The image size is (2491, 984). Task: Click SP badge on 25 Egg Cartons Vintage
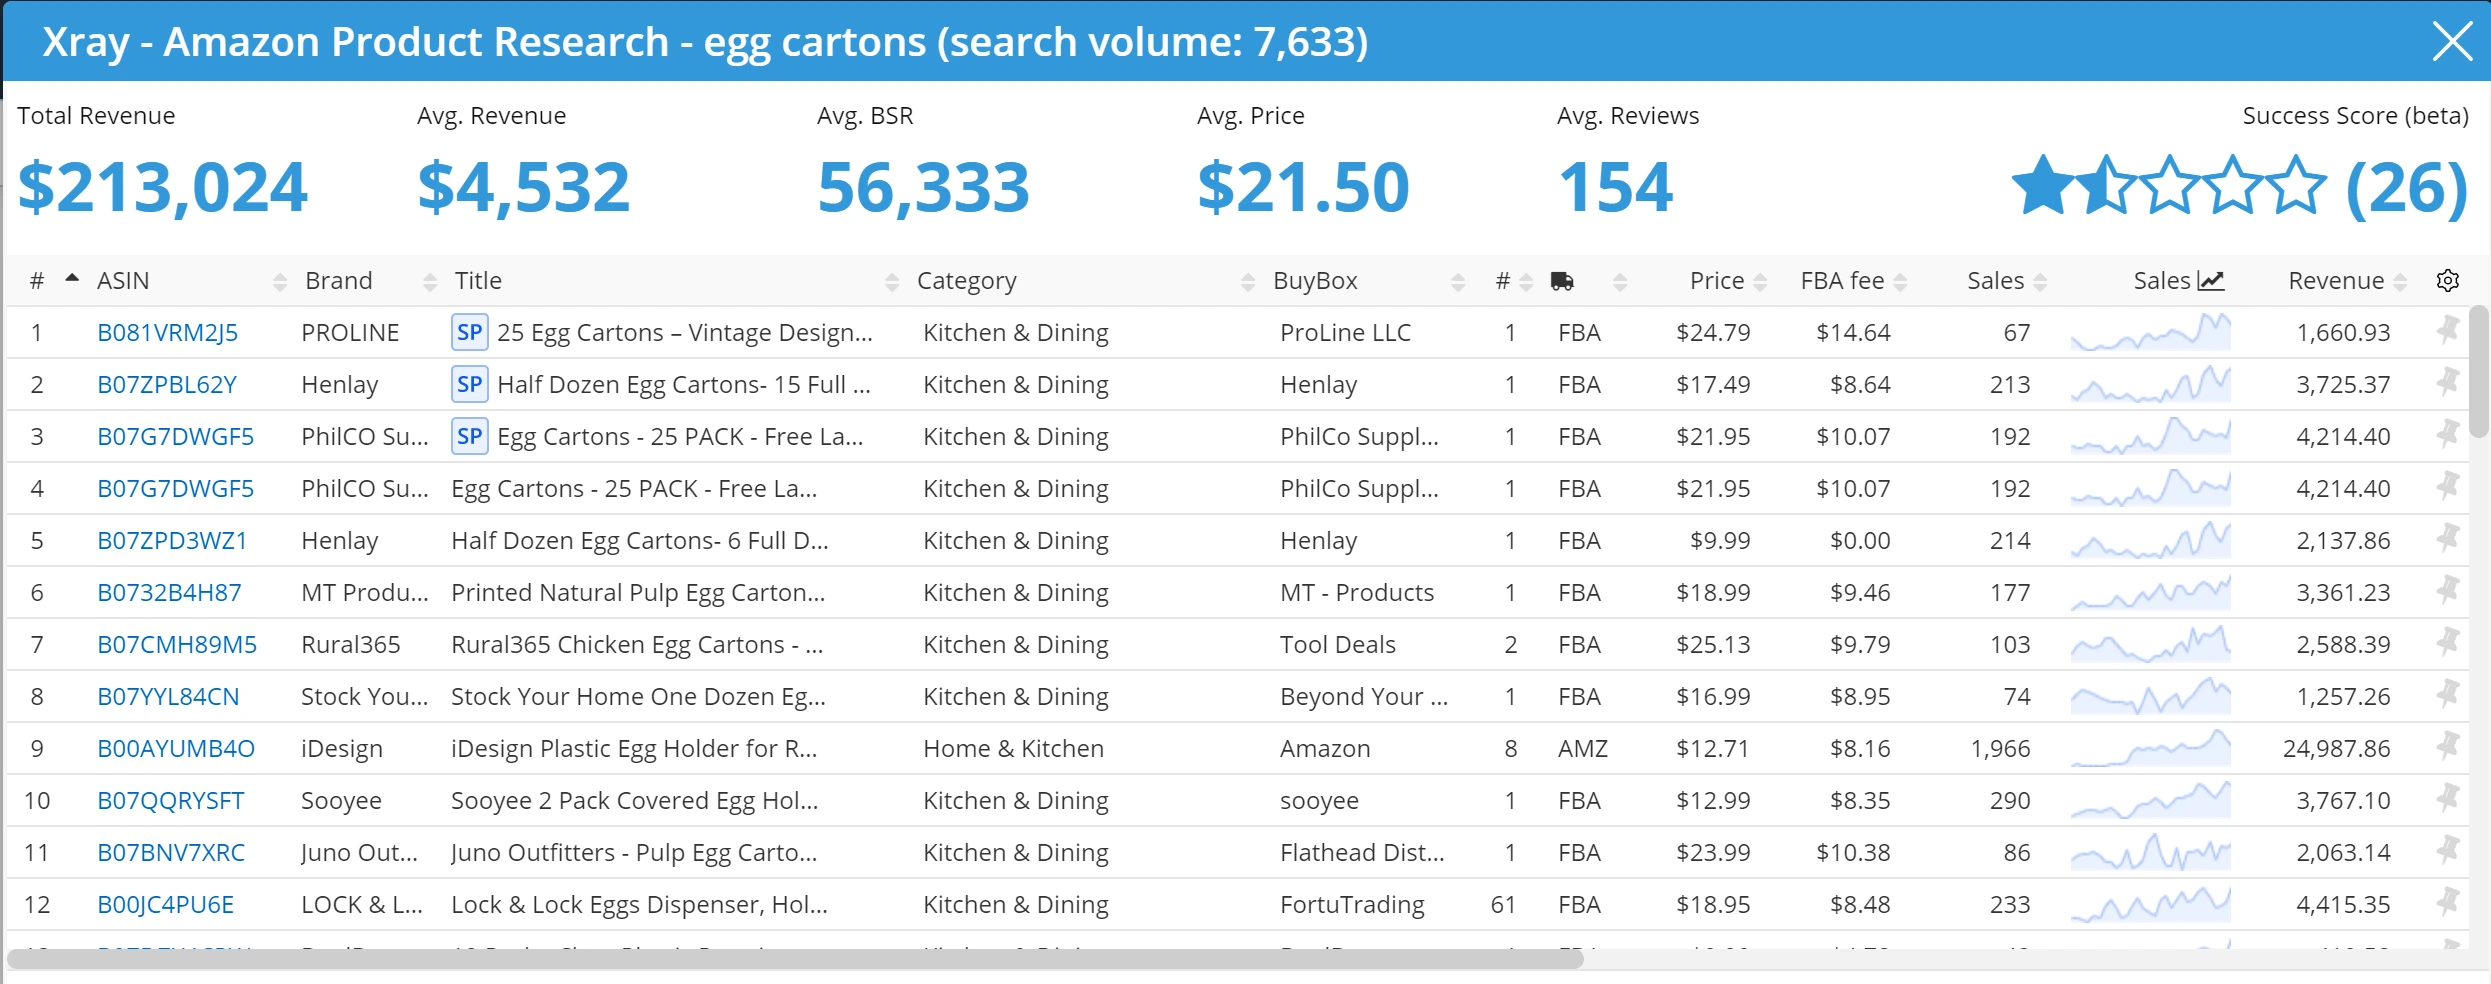(x=469, y=333)
